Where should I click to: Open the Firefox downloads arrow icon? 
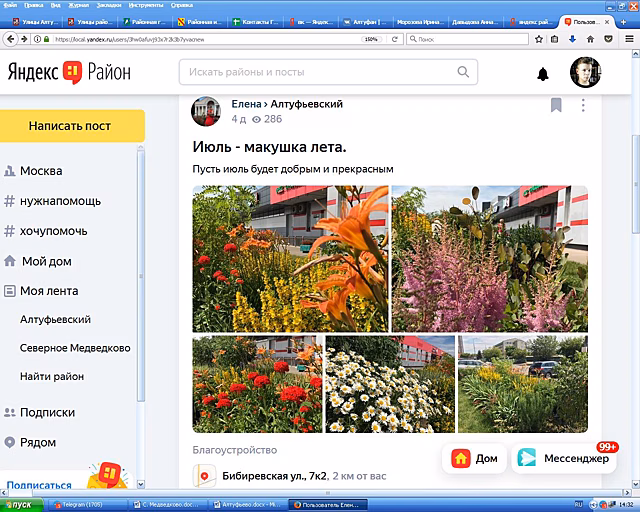(572, 39)
